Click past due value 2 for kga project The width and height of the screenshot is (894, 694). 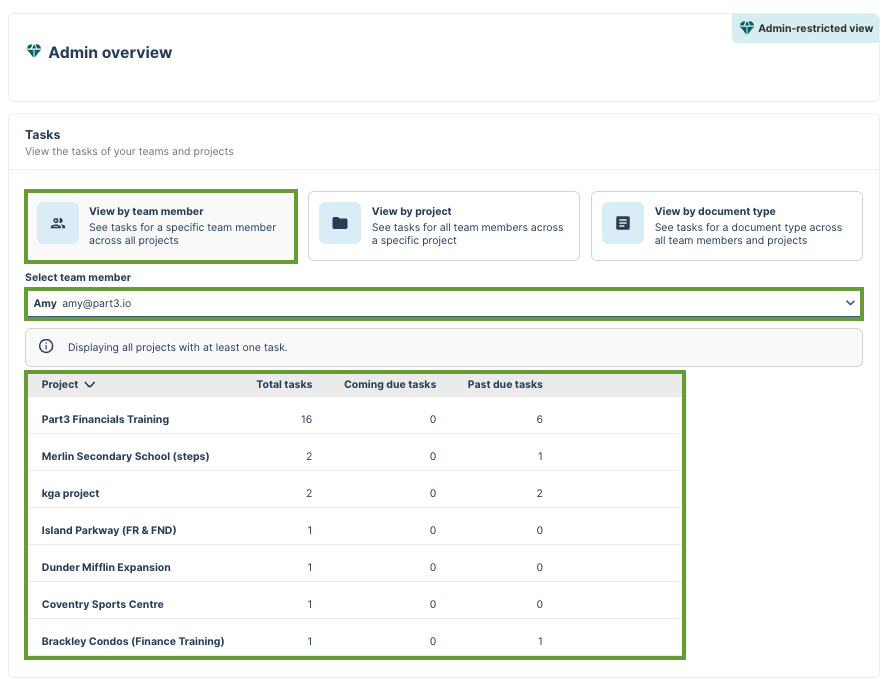[x=539, y=493]
